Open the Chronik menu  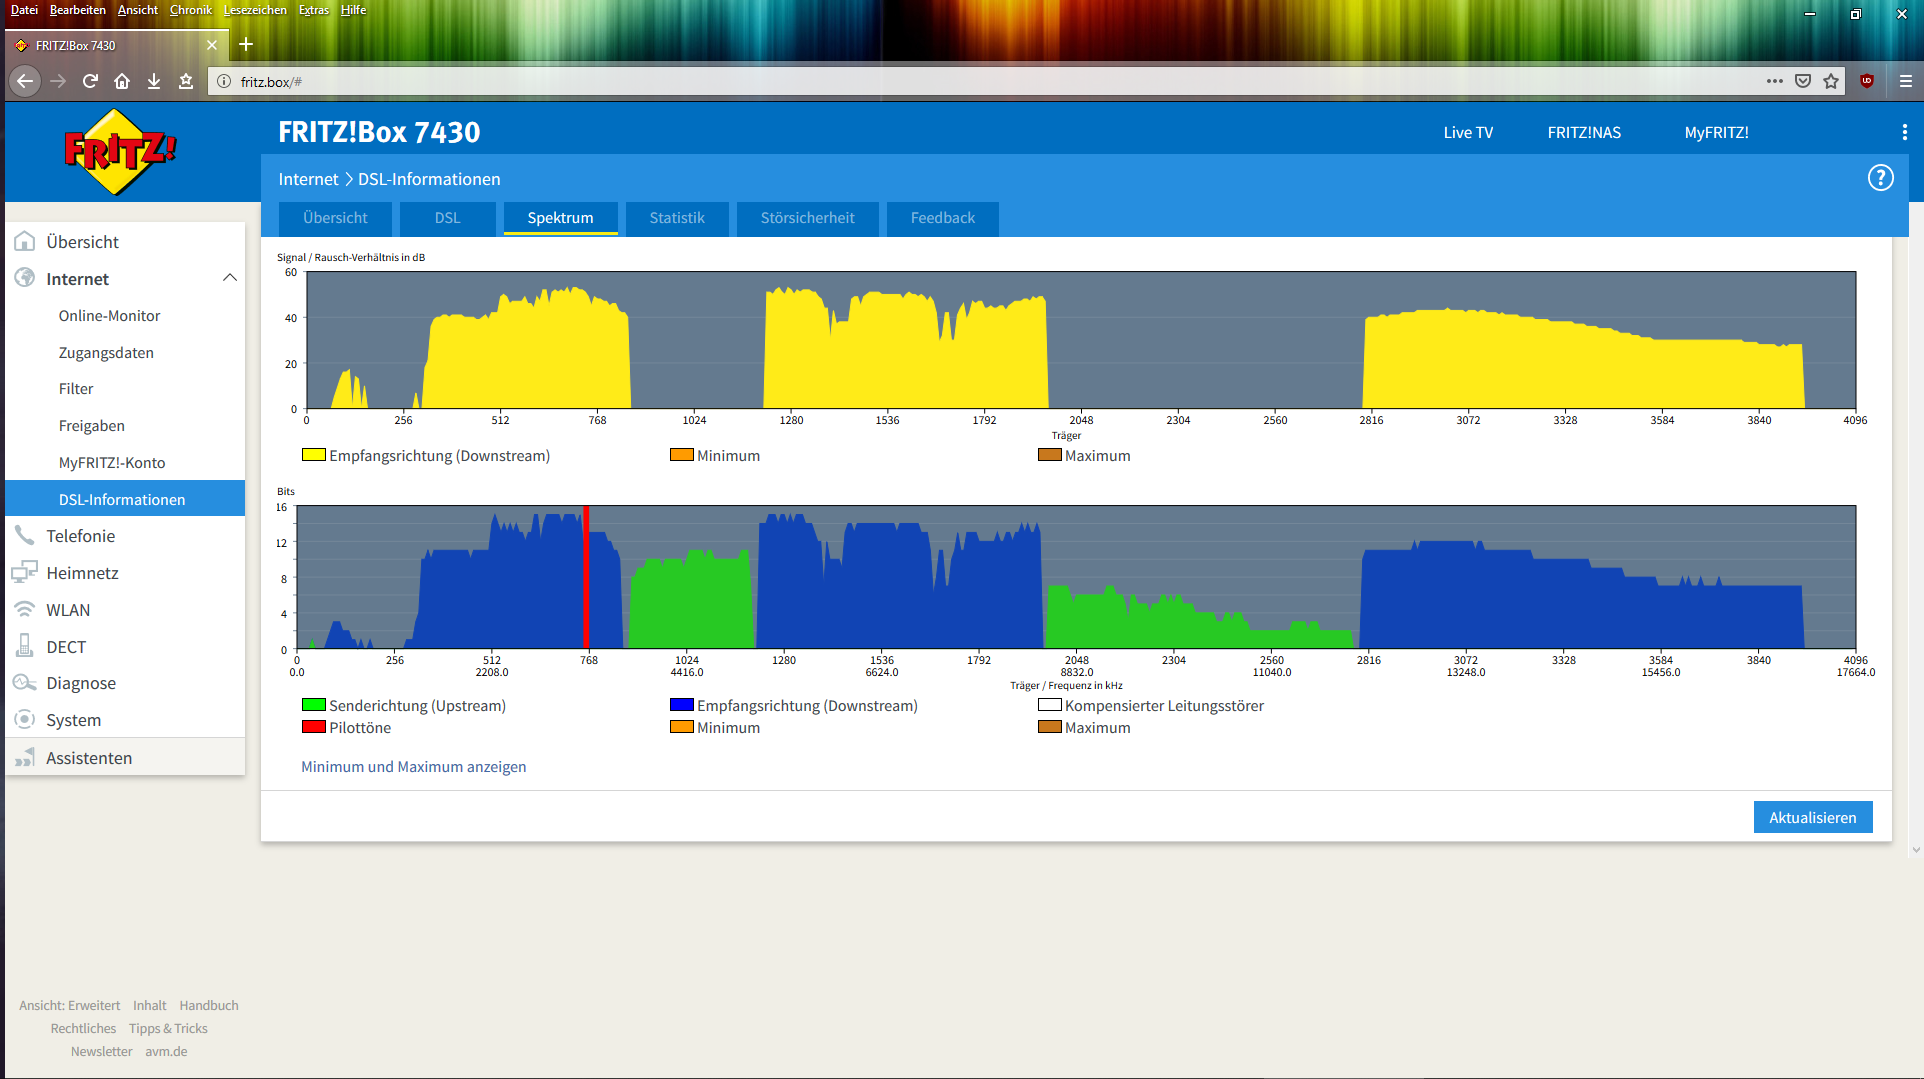click(x=191, y=10)
